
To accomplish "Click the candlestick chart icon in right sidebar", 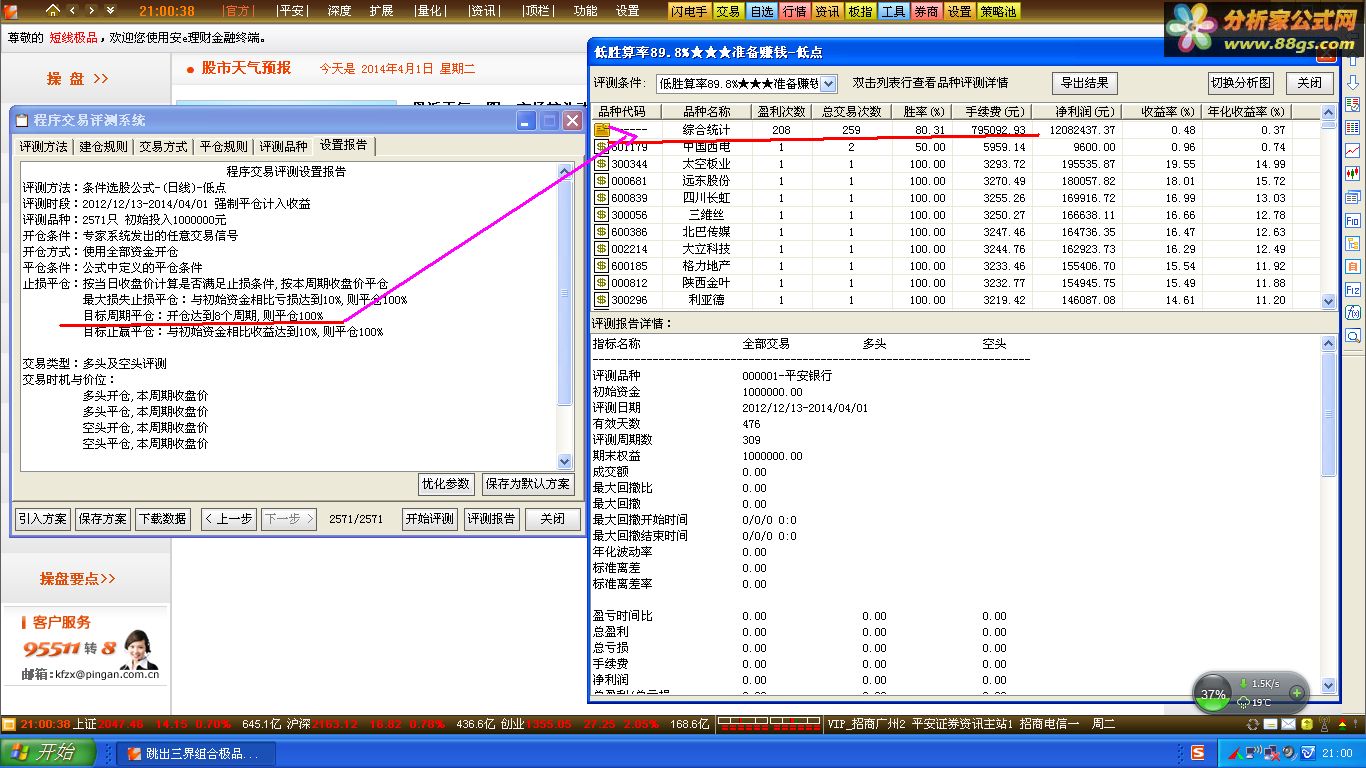I will click(1353, 174).
